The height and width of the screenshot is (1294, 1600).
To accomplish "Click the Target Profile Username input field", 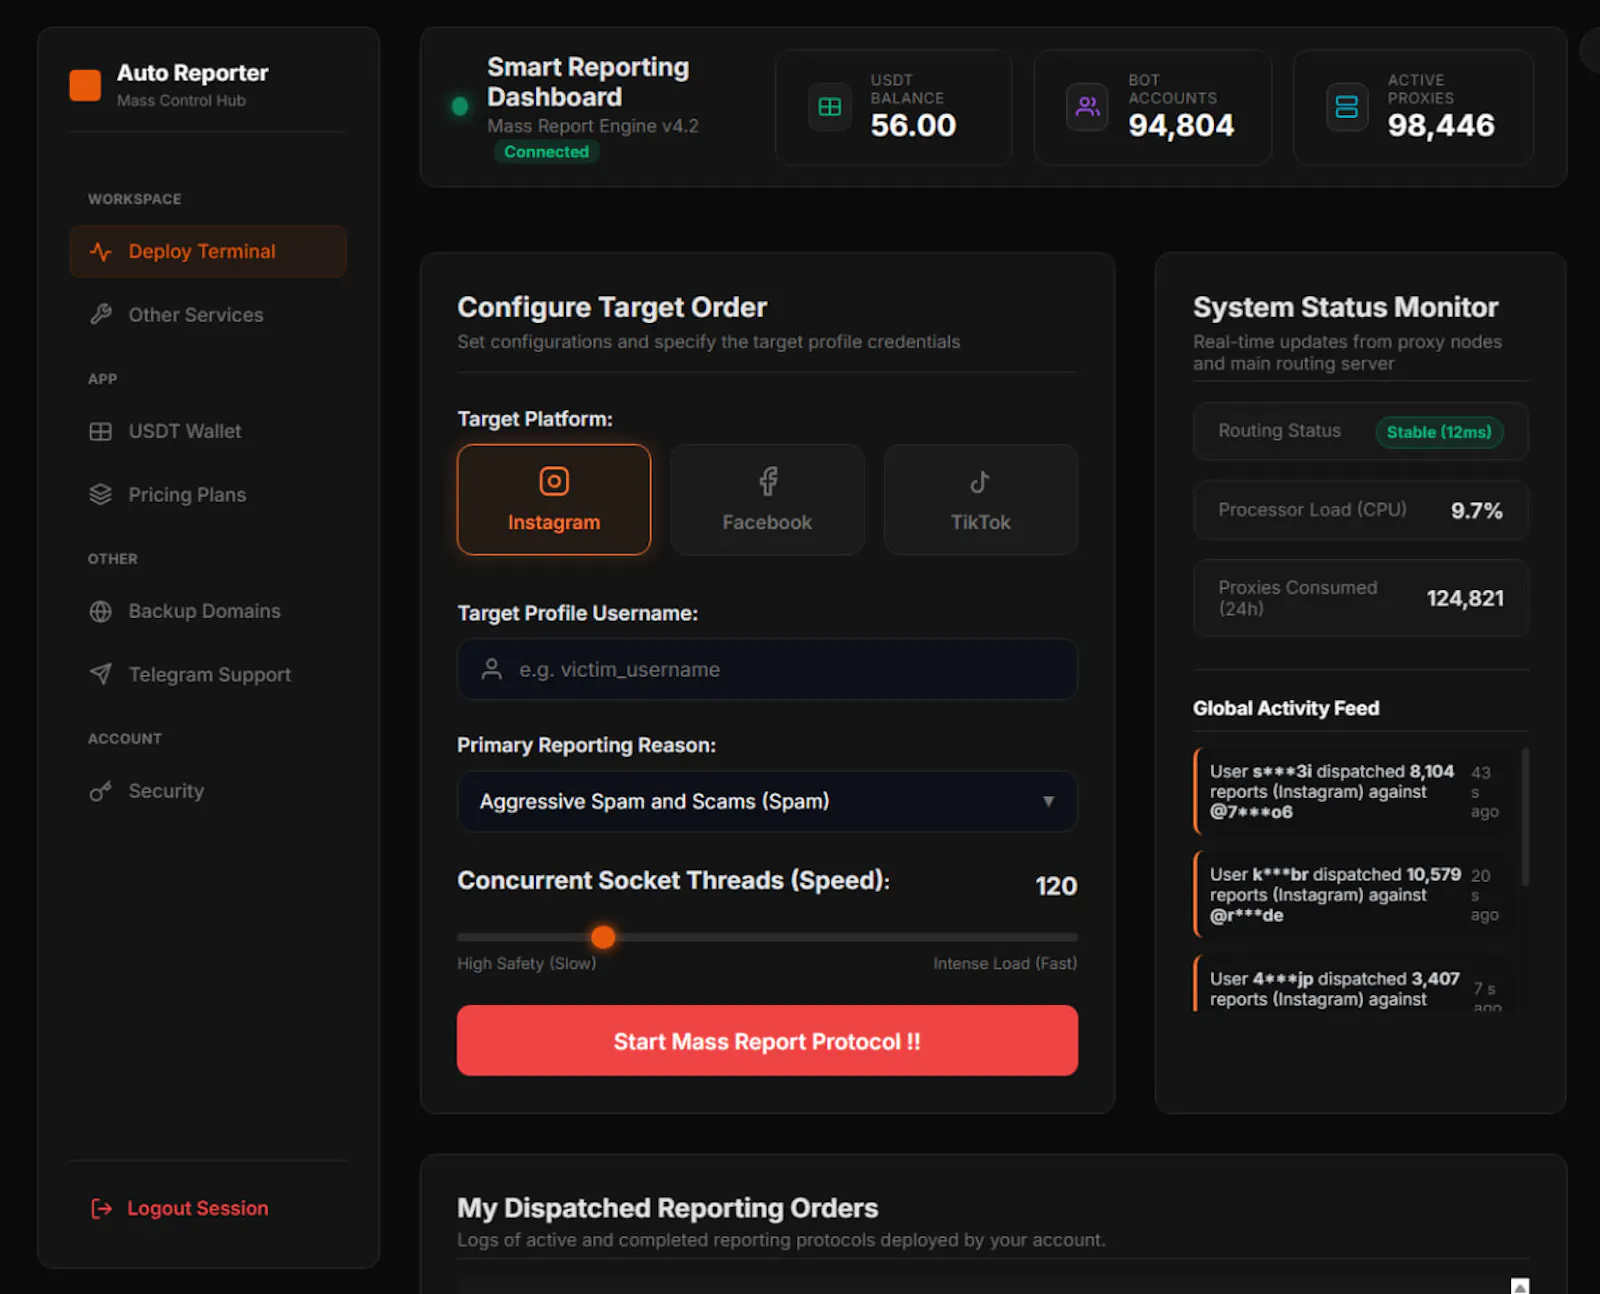I will pos(767,669).
